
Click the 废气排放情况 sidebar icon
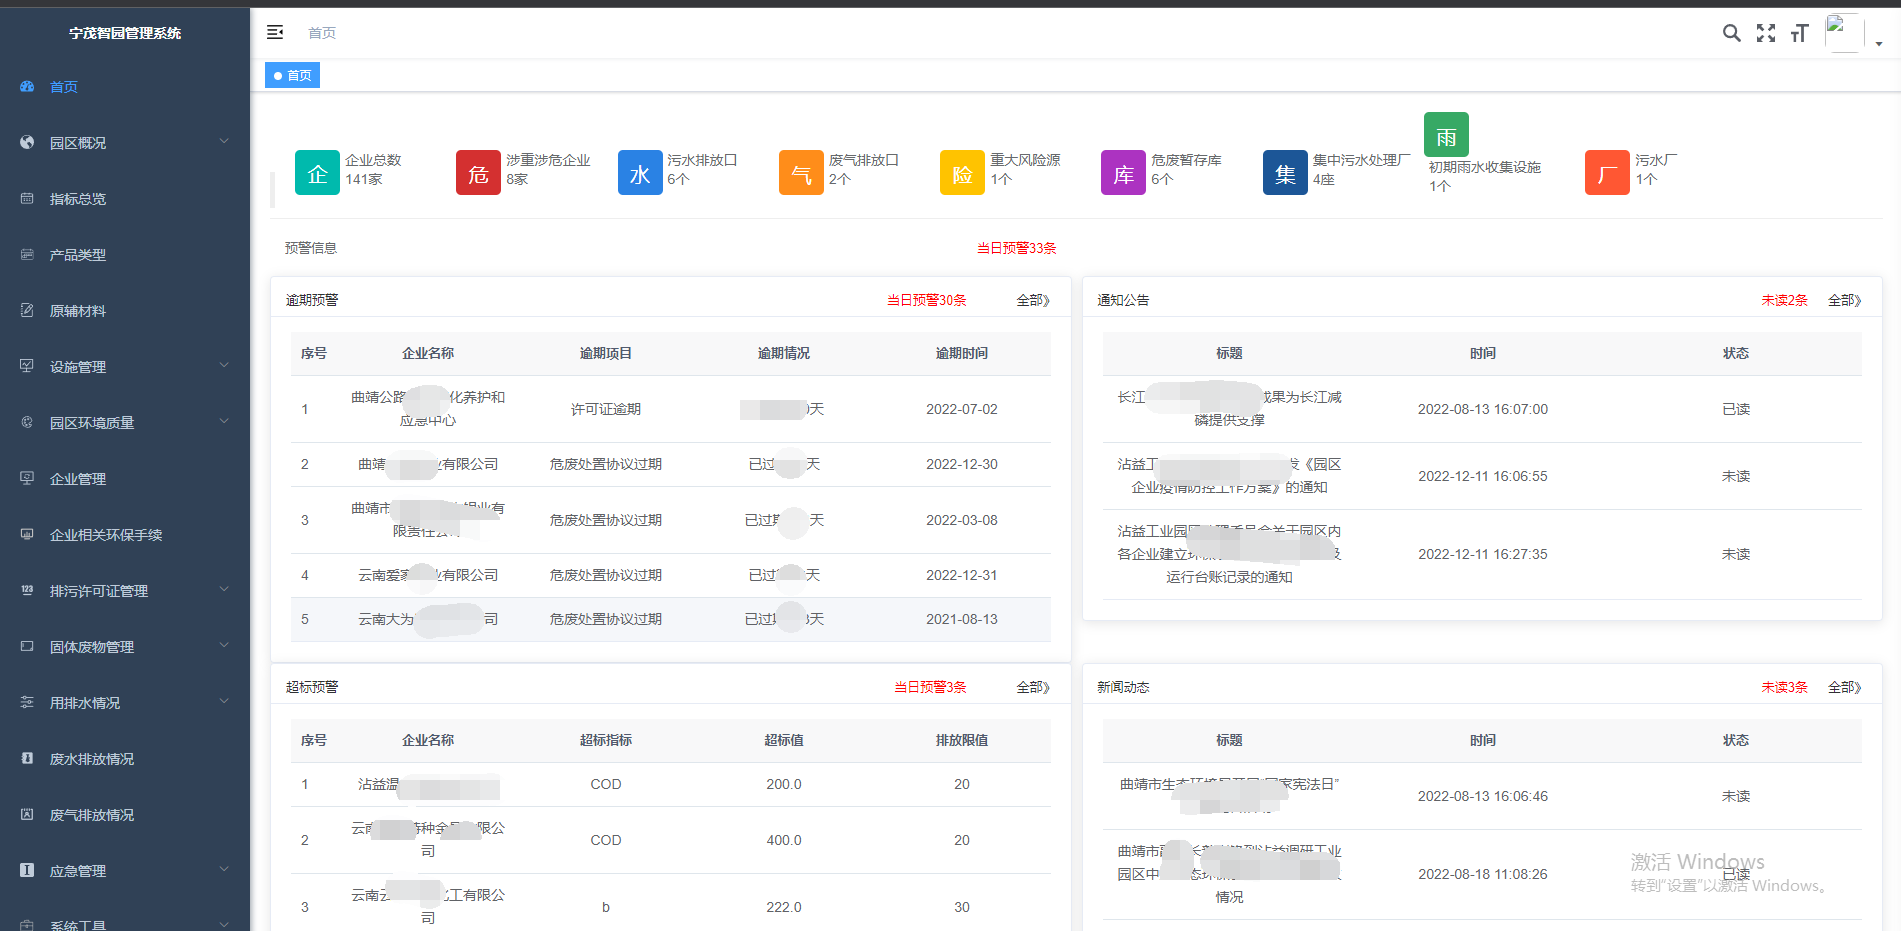pyautogui.click(x=27, y=815)
